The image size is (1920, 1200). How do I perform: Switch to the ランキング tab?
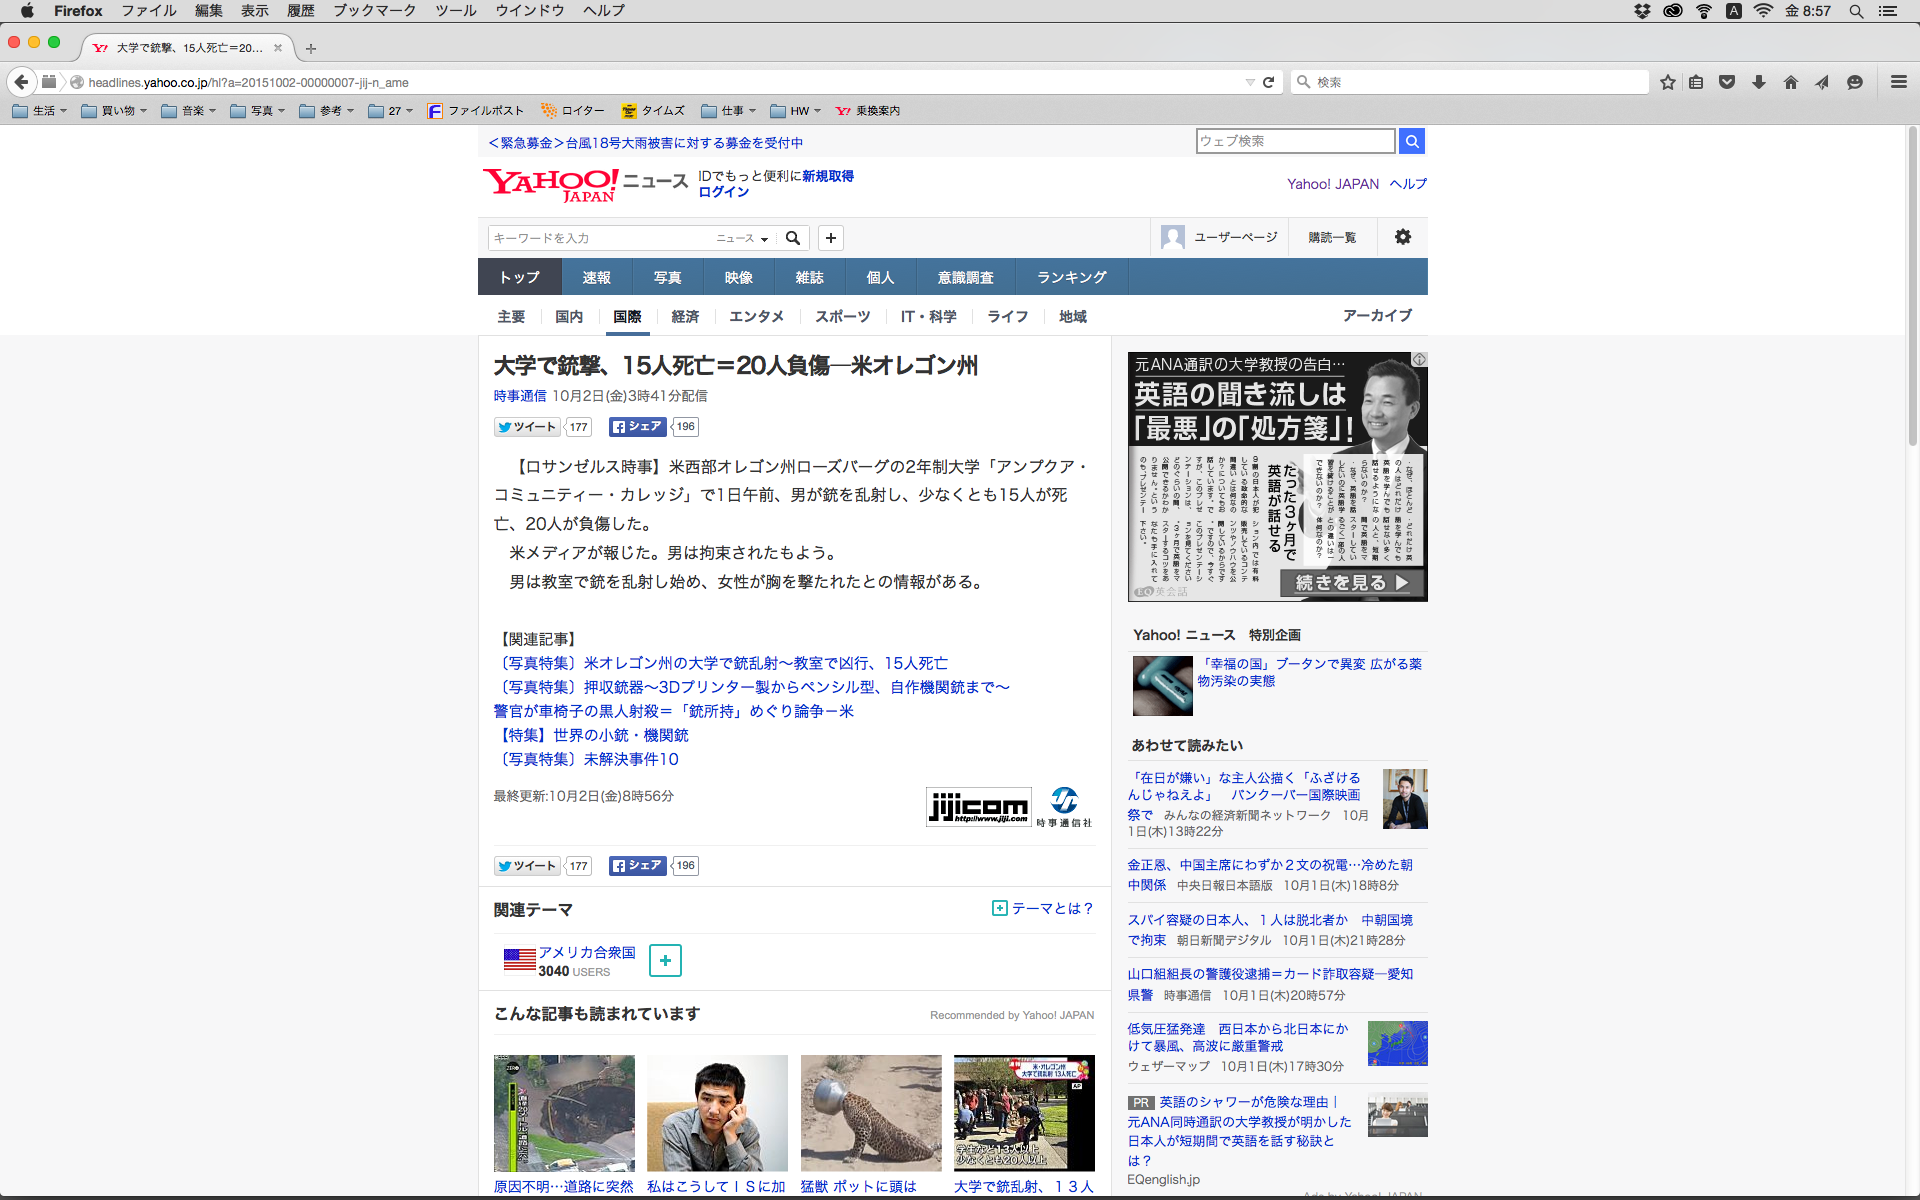click(1071, 277)
